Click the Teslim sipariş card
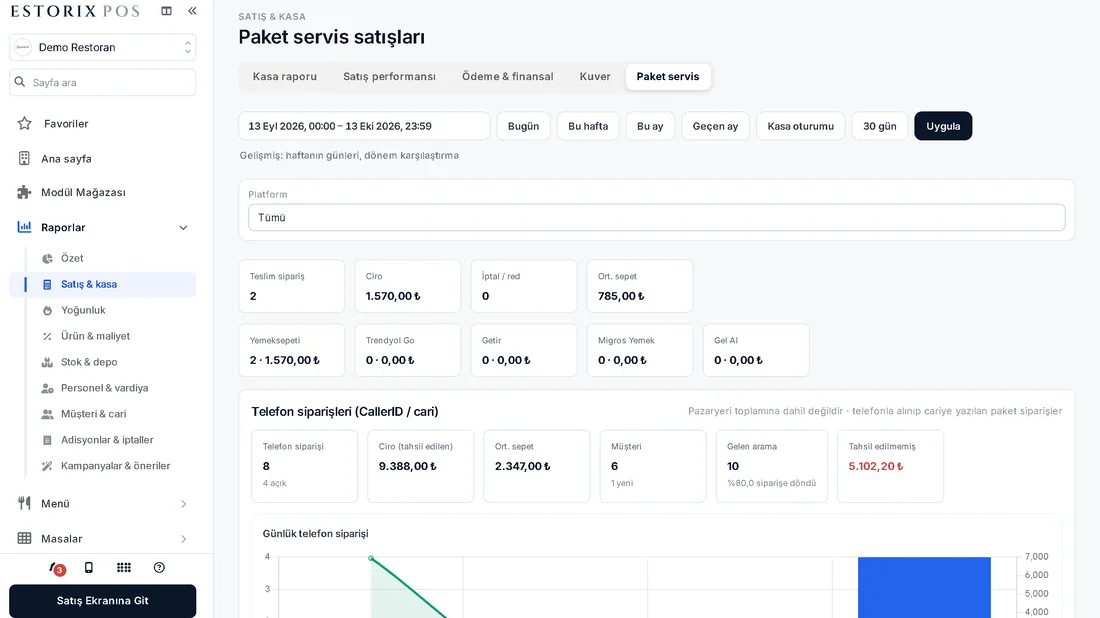Screen dimensions: 1100x618 [x=292, y=286]
